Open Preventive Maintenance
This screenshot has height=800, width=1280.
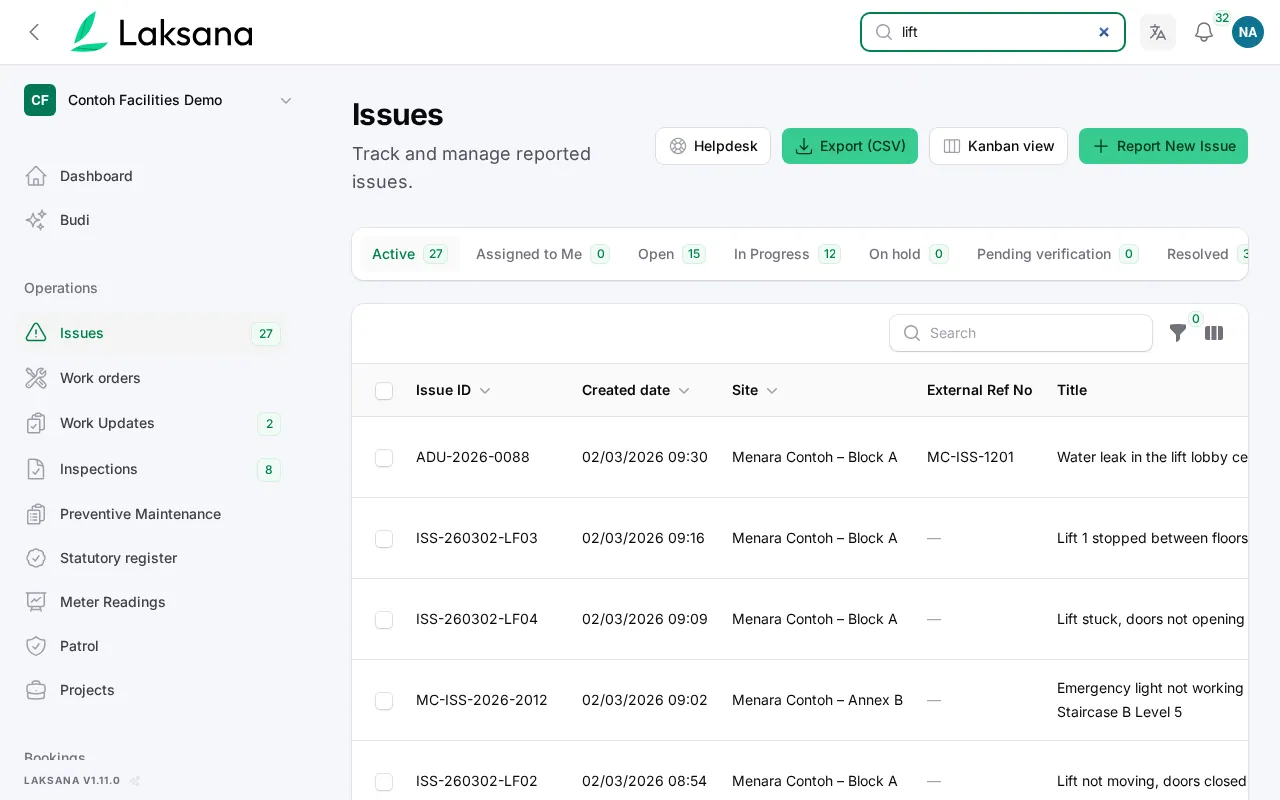click(x=152, y=514)
